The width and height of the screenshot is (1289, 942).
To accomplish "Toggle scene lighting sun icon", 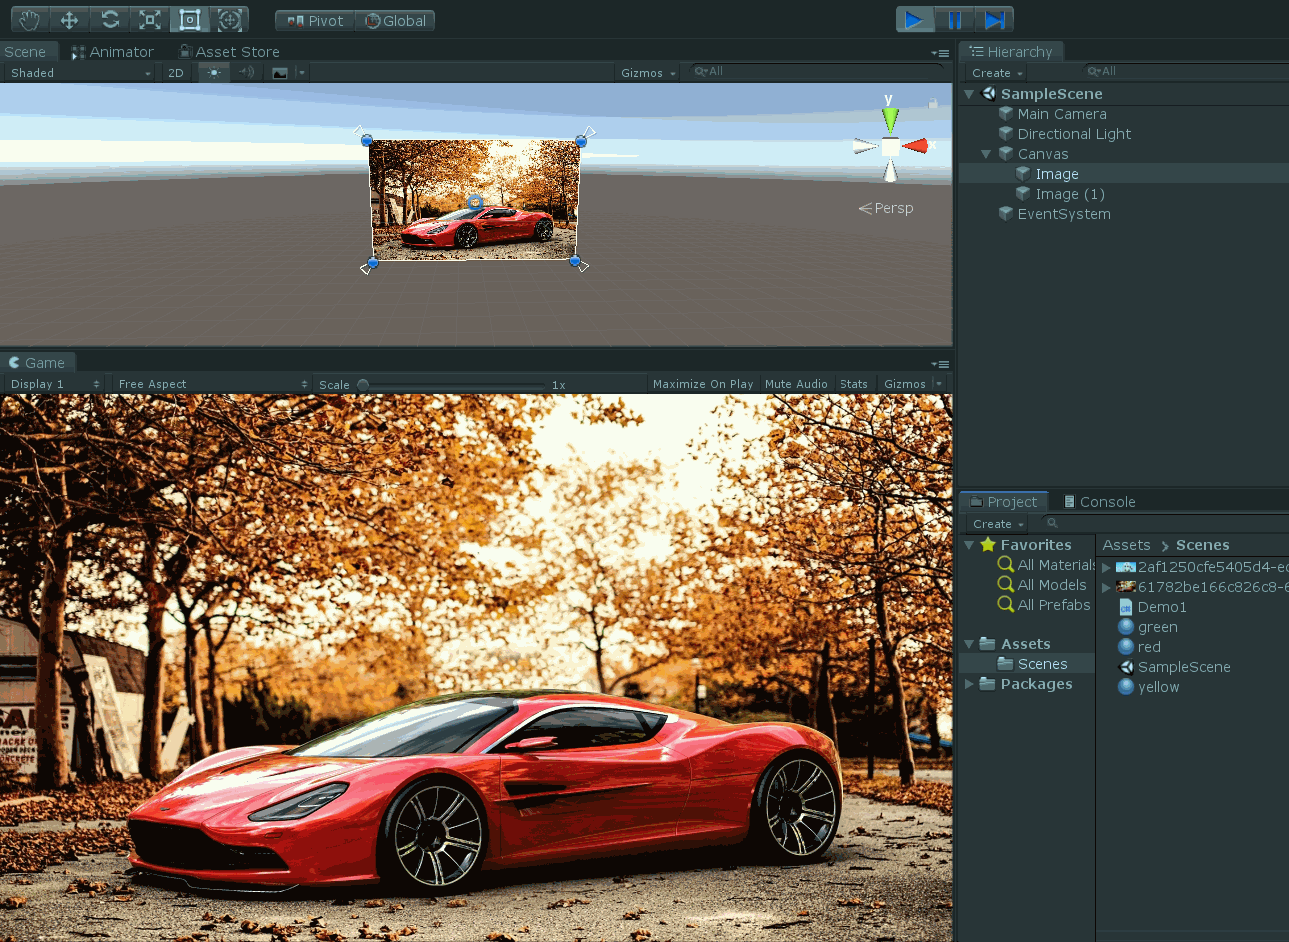I will pyautogui.click(x=214, y=73).
